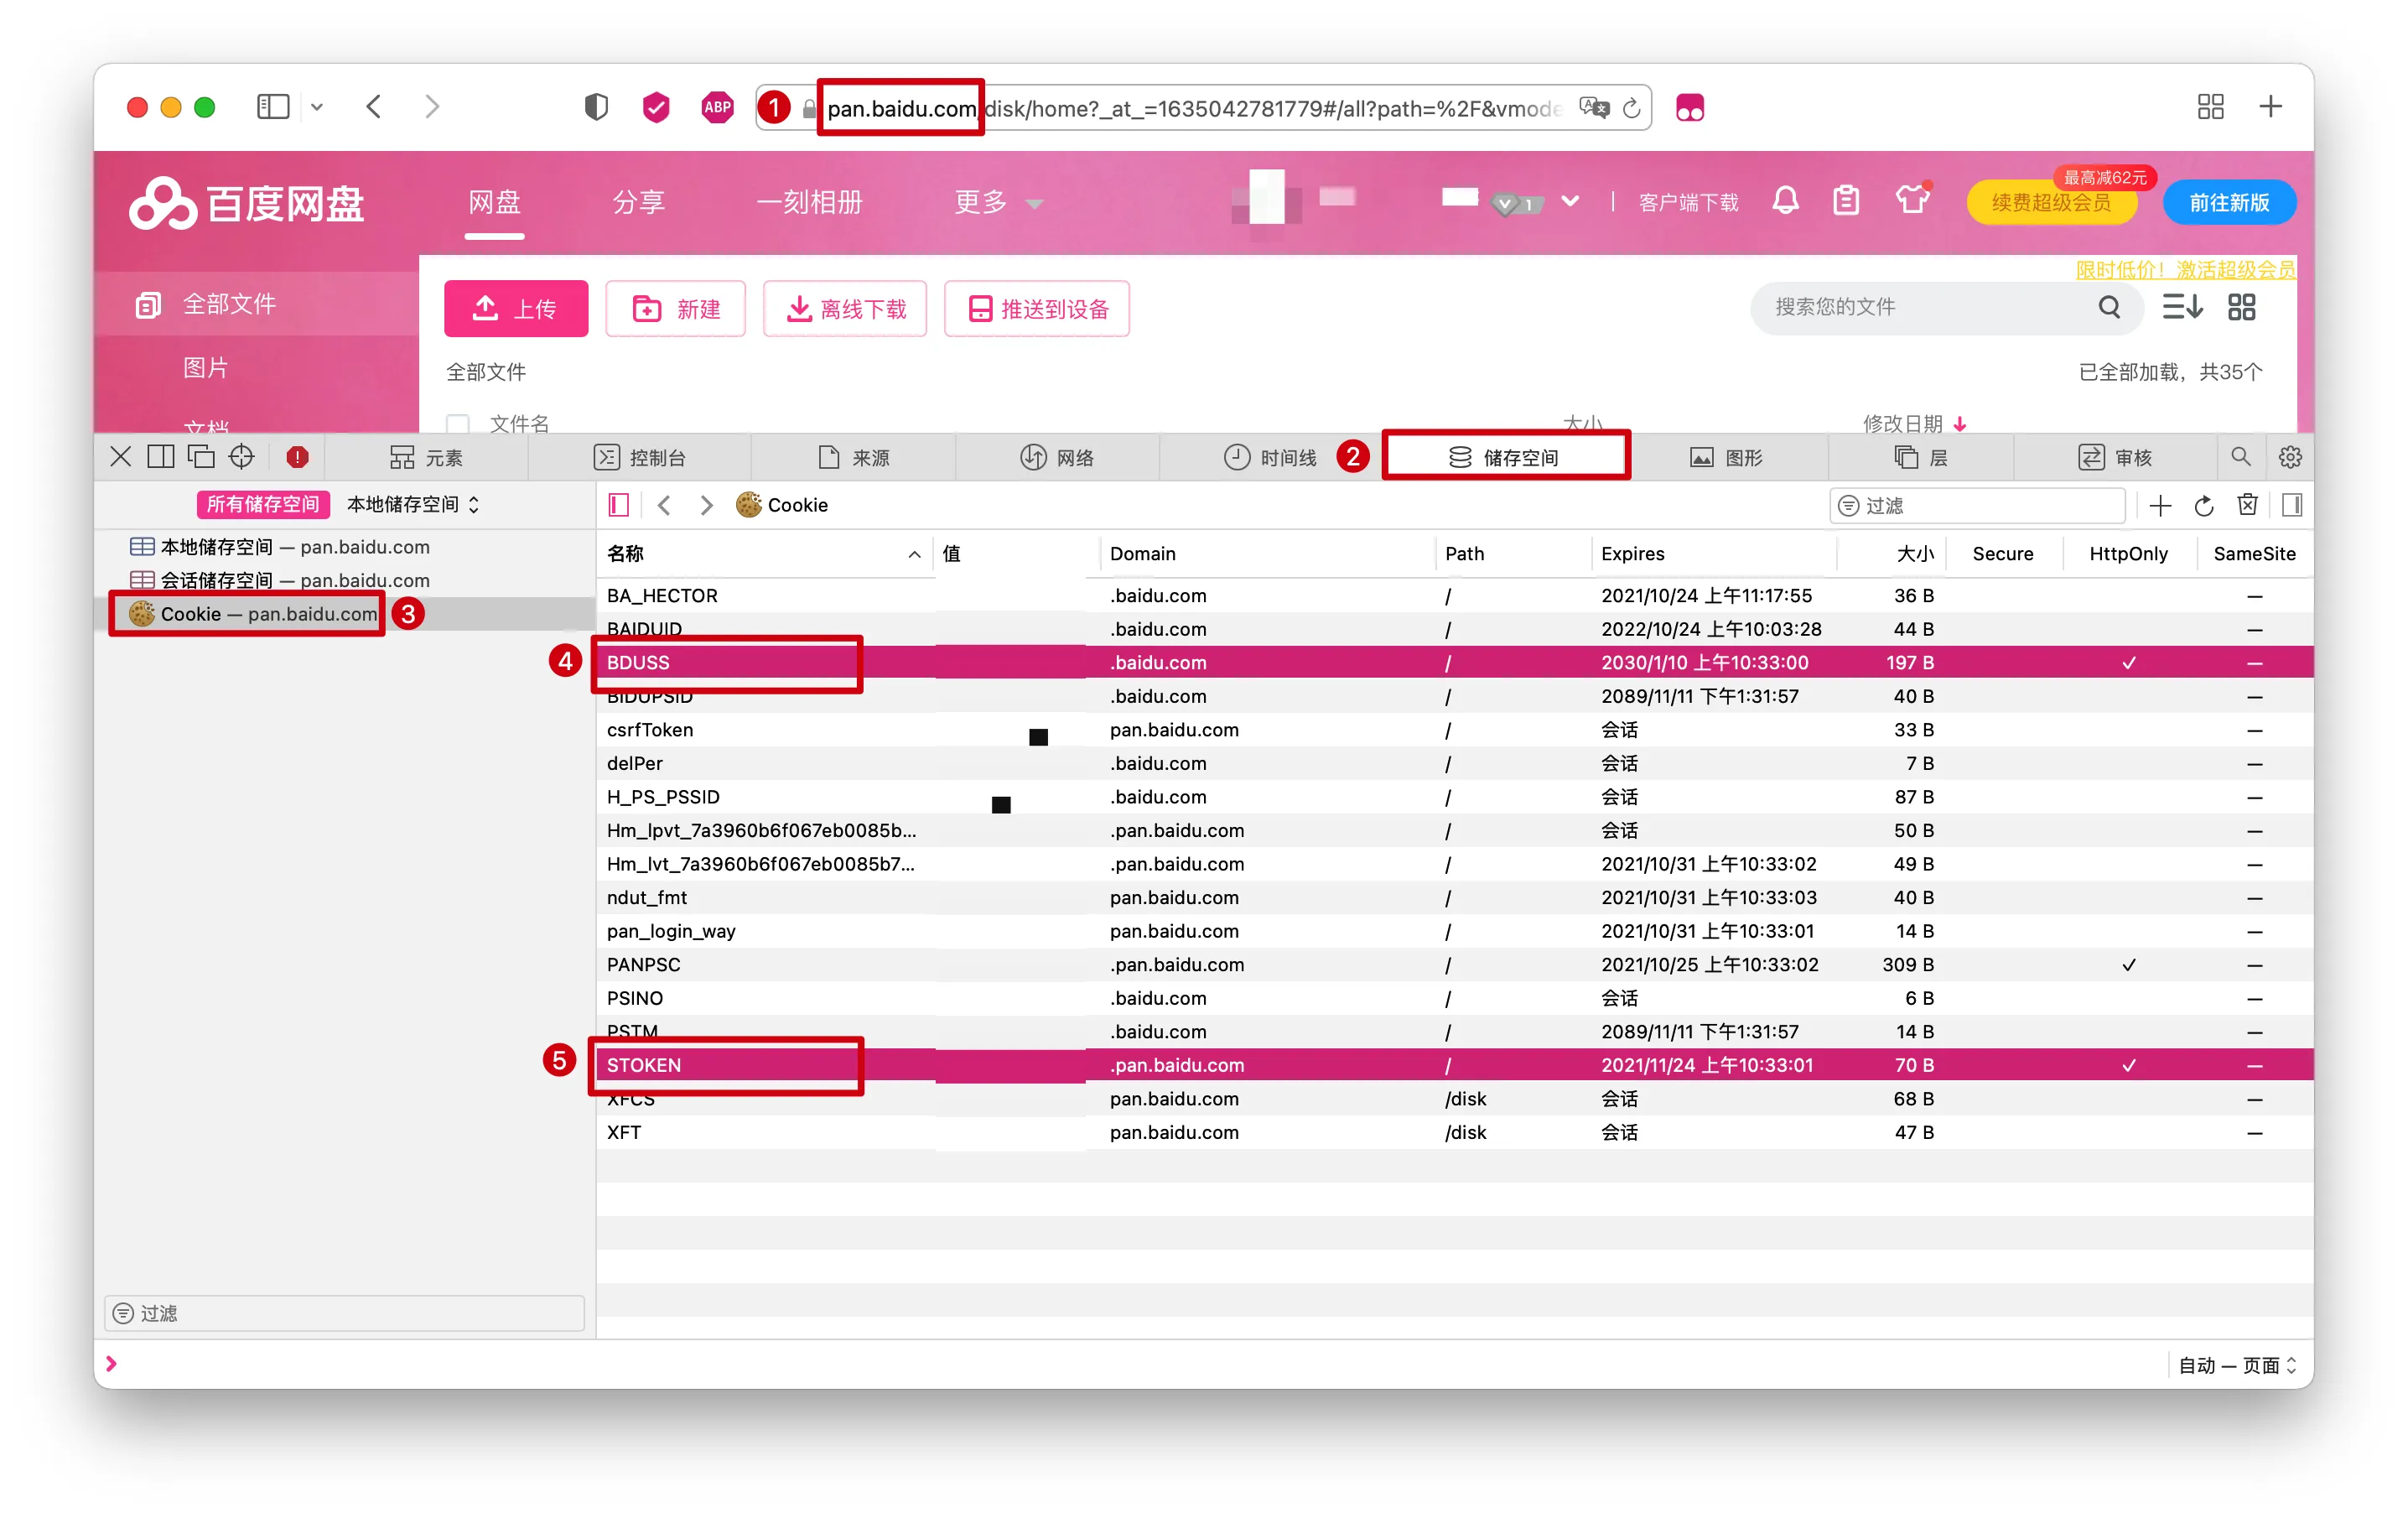Viewport: 2408px width, 1513px height.
Task: Open the 限时低价 promotion link
Action: (x=2186, y=270)
